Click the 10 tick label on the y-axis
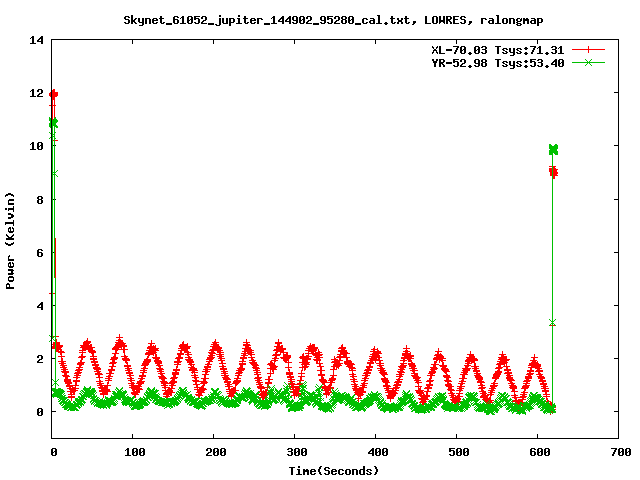 pos(37,146)
